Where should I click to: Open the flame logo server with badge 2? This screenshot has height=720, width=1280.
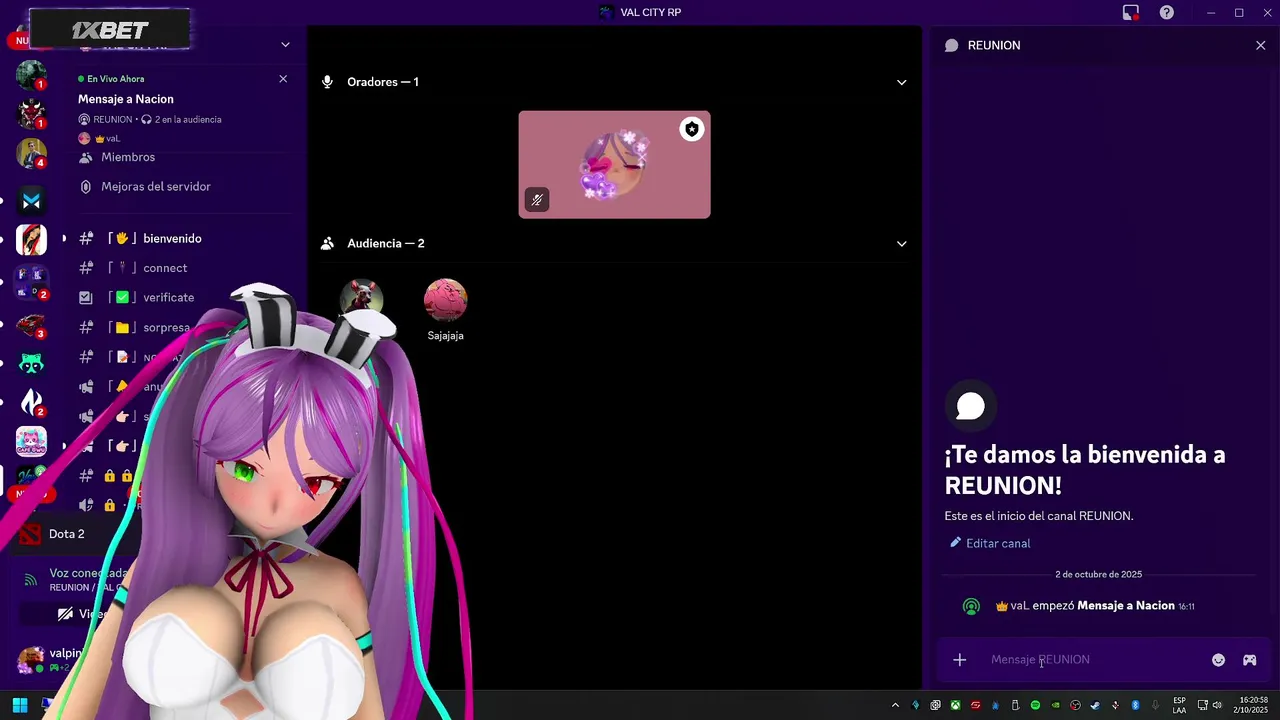pyautogui.click(x=31, y=402)
